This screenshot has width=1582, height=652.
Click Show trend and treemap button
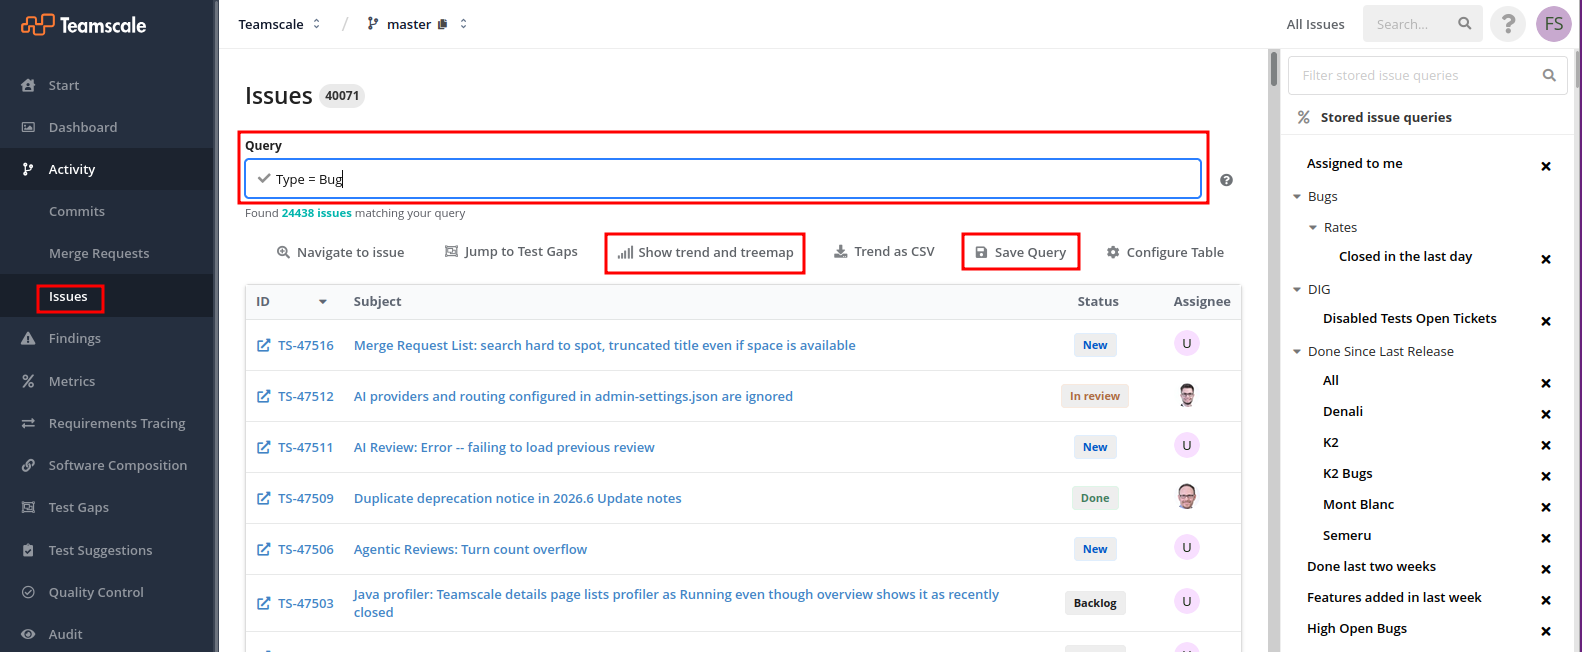click(x=705, y=252)
